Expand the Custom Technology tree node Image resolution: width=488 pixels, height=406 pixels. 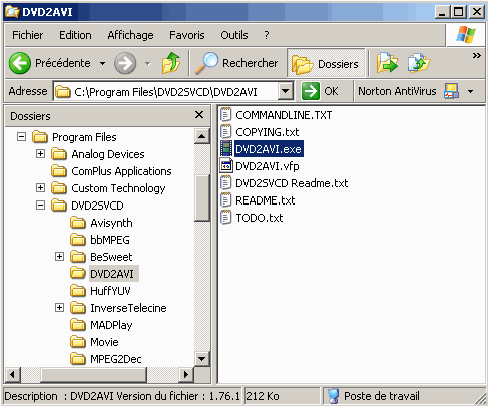tap(40, 188)
